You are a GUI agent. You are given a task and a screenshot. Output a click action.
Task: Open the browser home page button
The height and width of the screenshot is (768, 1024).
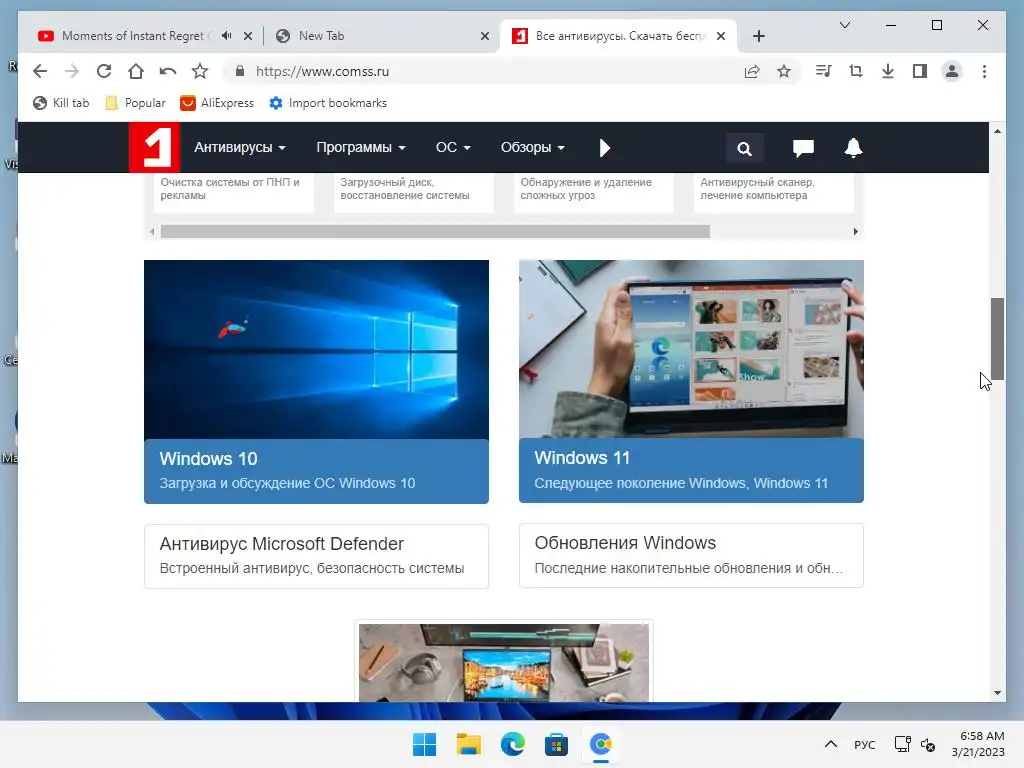136,71
